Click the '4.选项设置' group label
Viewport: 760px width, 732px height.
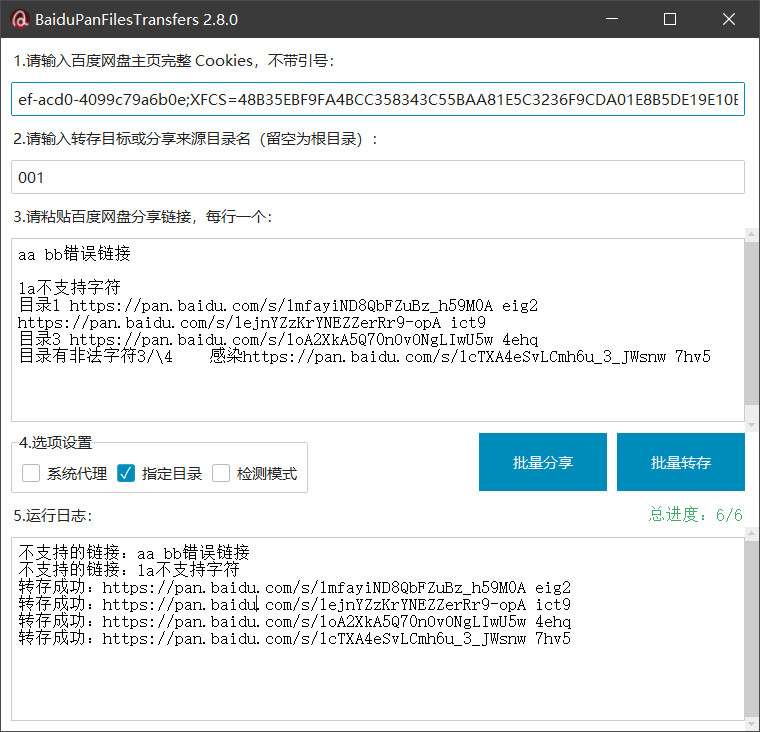click(55, 442)
